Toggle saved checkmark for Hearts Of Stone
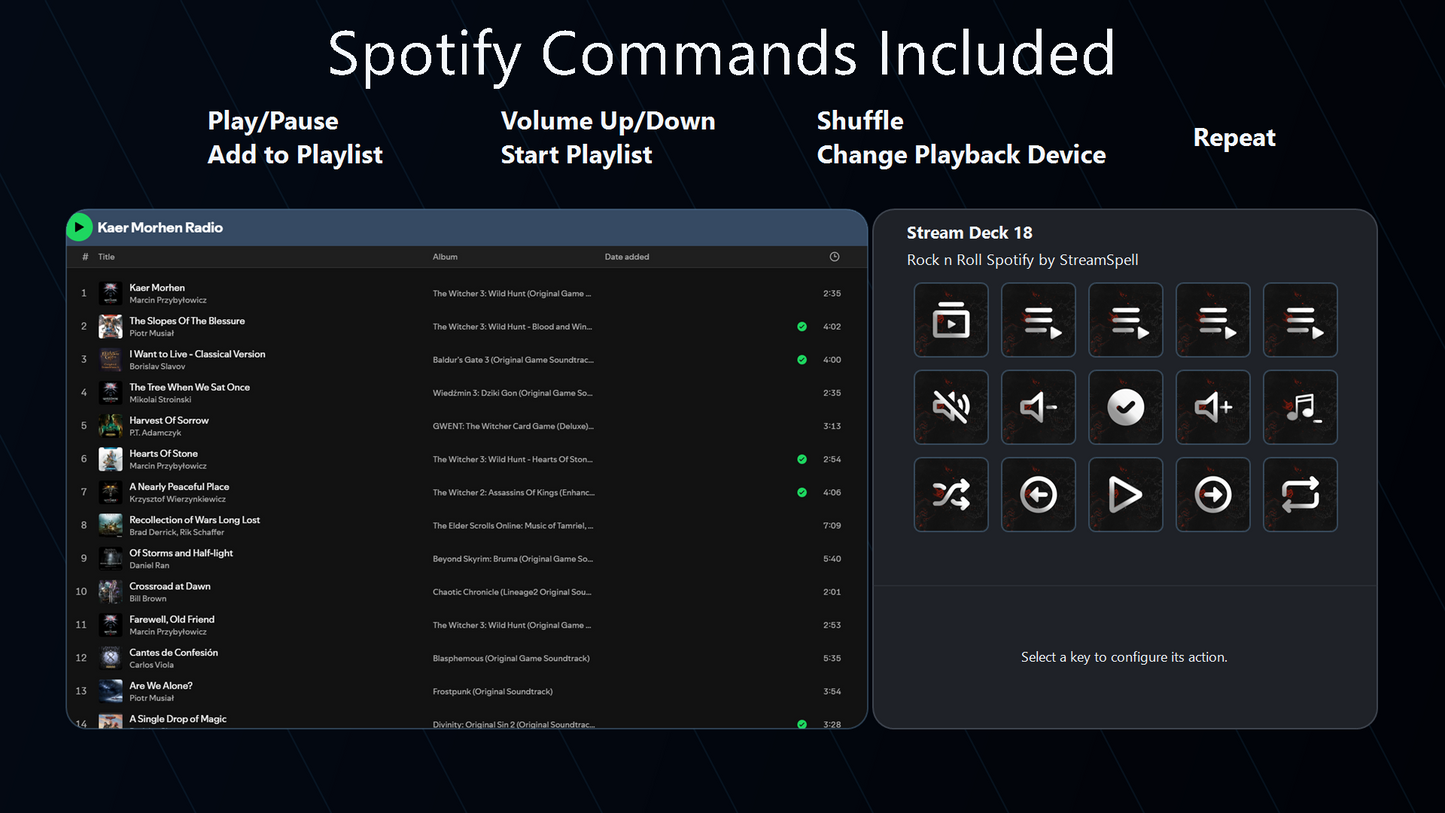Viewport: 1445px width, 813px height. [x=802, y=459]
